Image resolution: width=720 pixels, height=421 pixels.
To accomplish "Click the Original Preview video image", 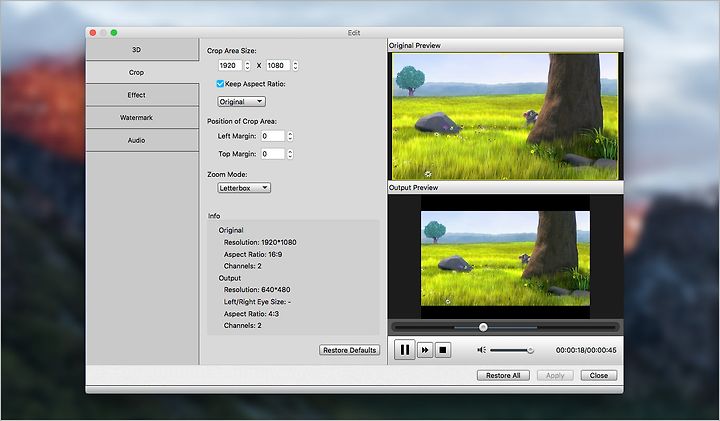I will click(505, 116).
